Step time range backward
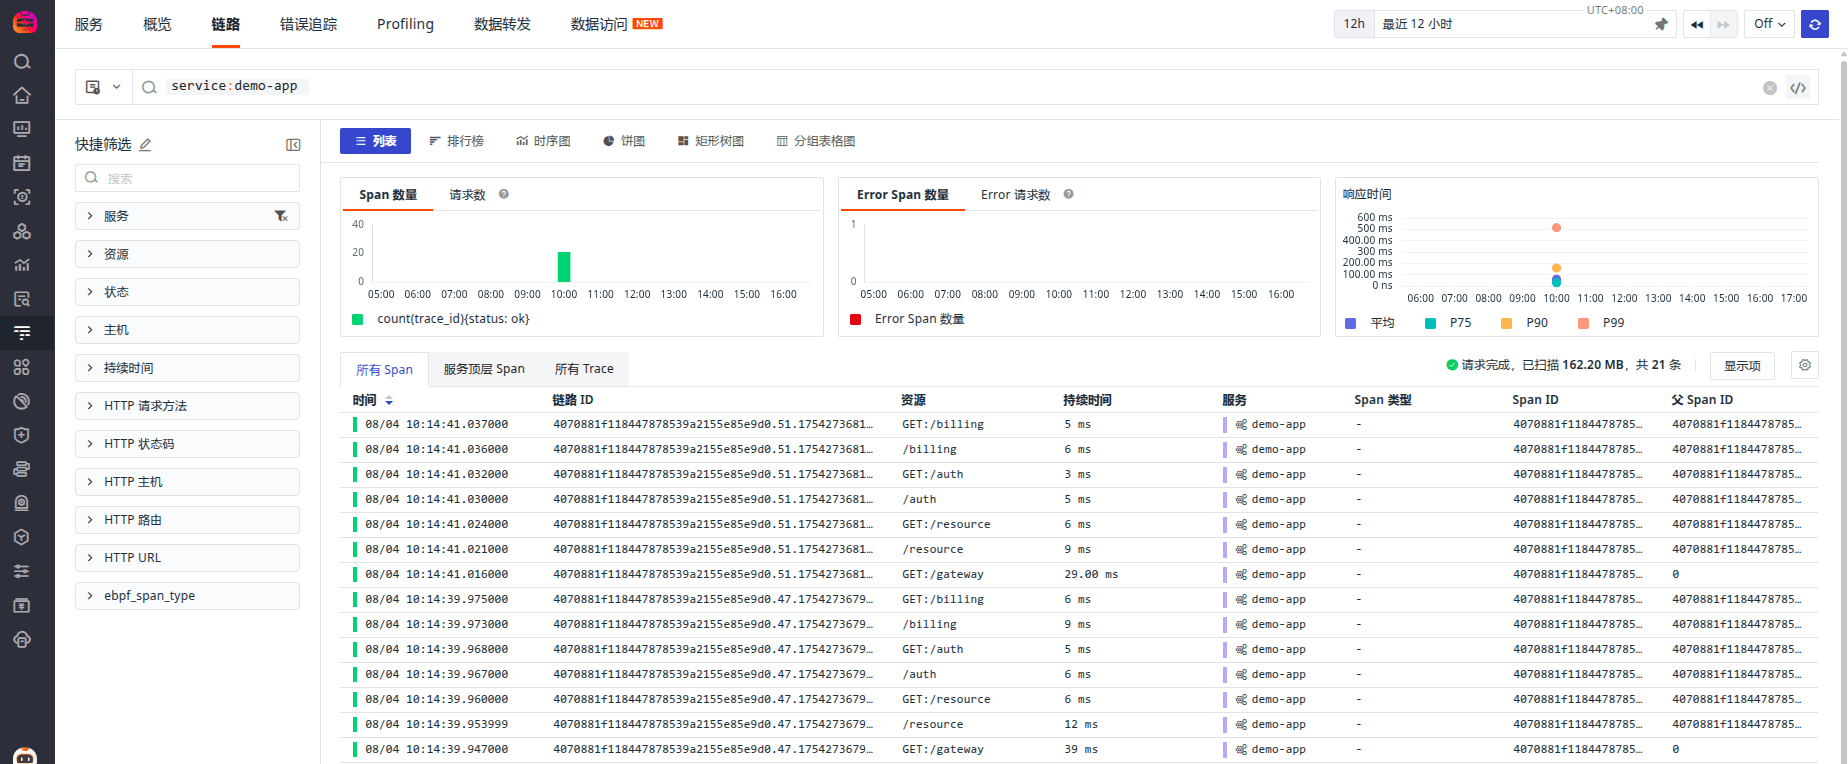The width and height of the screenshot is (1848, 764). (1697, 24)
